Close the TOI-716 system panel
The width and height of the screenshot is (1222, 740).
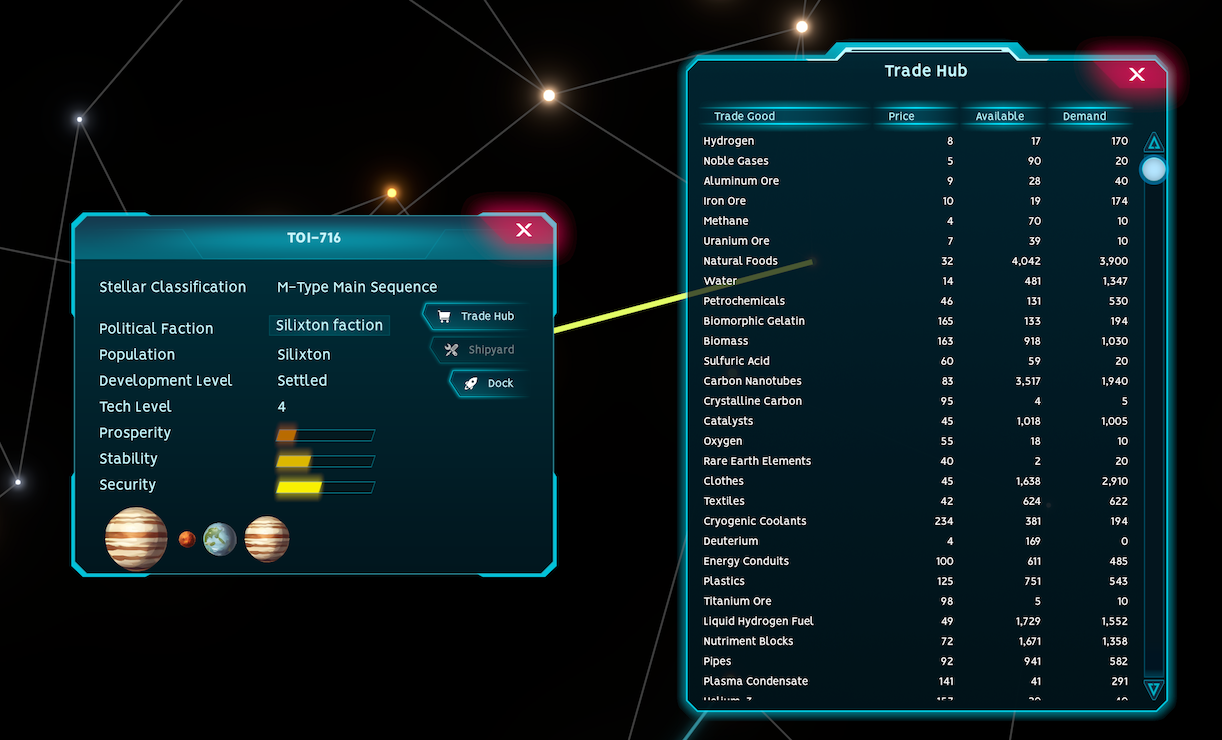[x=523, y=230]
